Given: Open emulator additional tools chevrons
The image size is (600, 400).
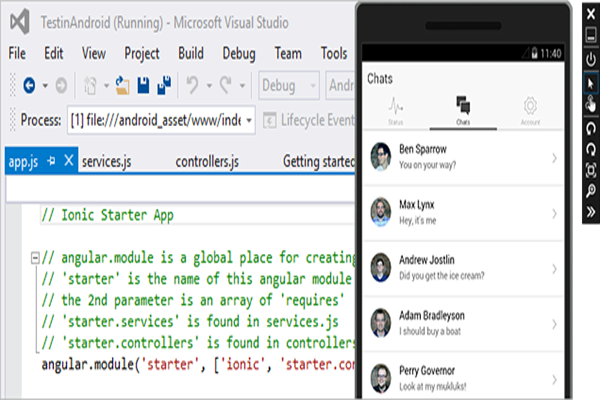Looking at the screenshot, I should coord(591,211).
